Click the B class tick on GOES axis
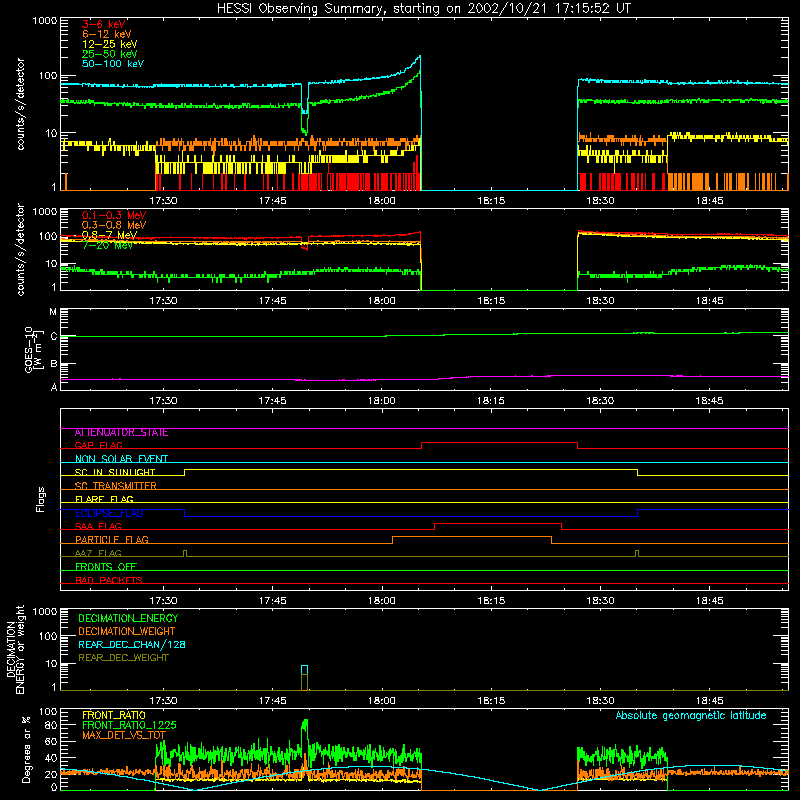Viewport: 800px width, 800px height. tap(54, 364)
